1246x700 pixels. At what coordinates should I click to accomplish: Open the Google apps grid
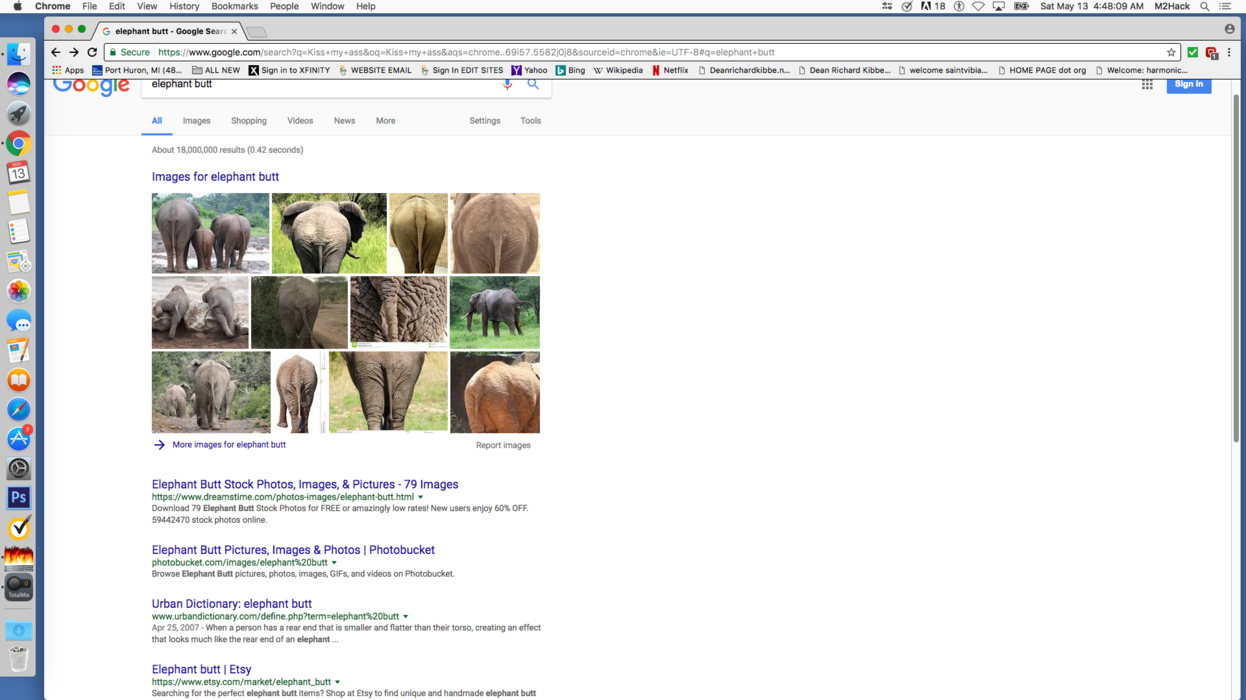click(1147, 85)
